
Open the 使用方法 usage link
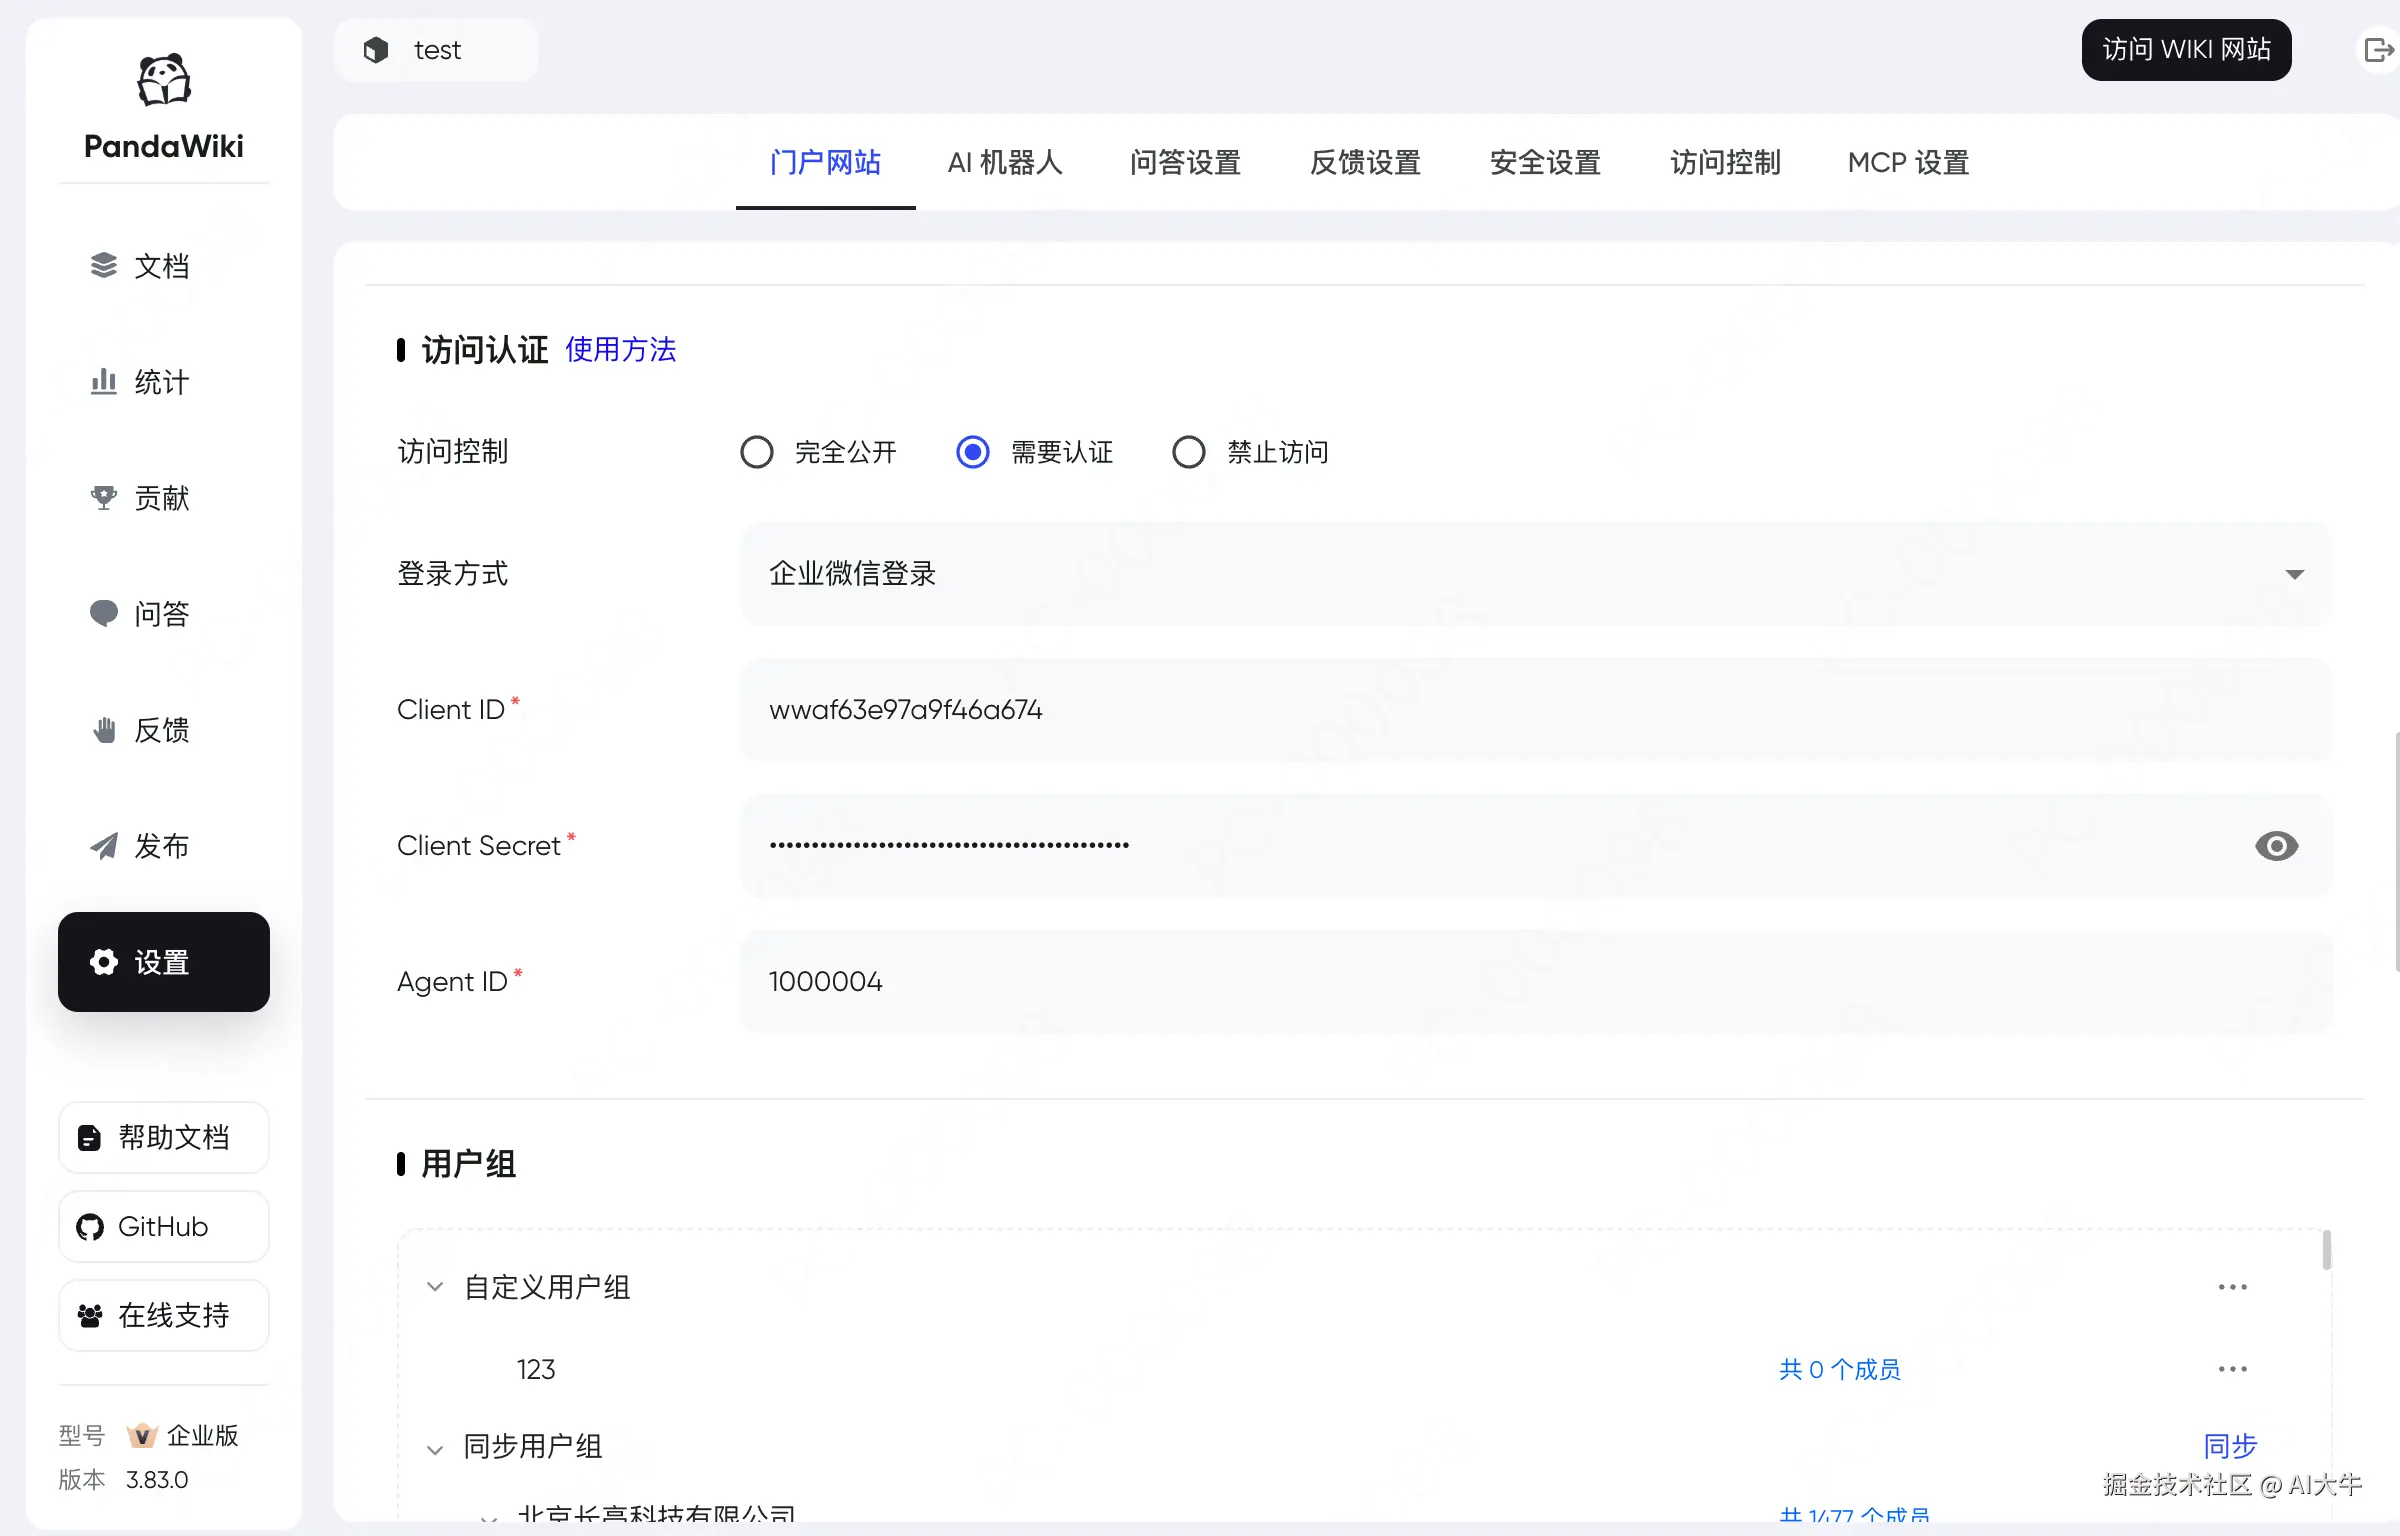coord(620,350)
